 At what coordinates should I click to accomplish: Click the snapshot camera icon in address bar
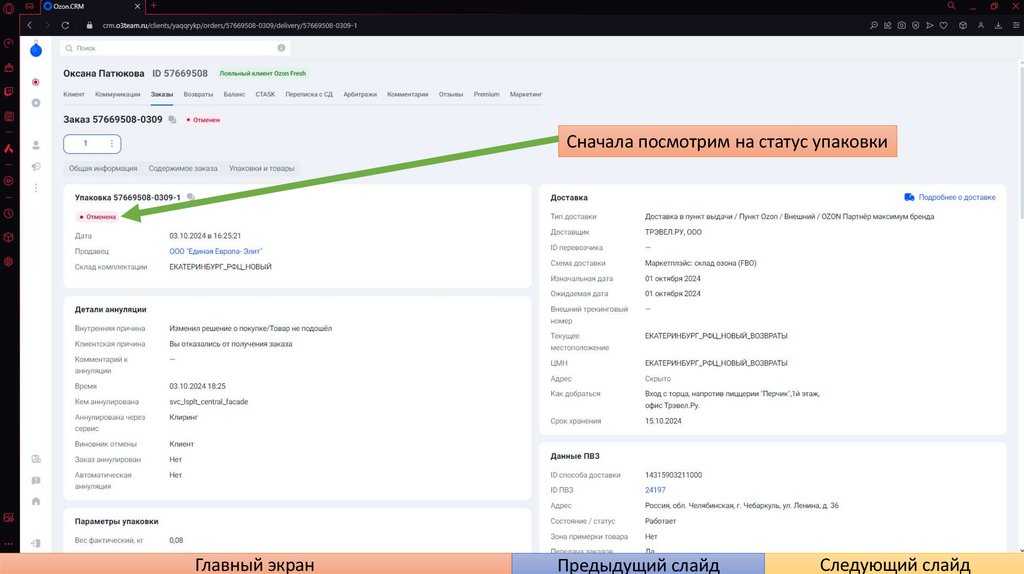pyautogui.click(x=901, y=25)
